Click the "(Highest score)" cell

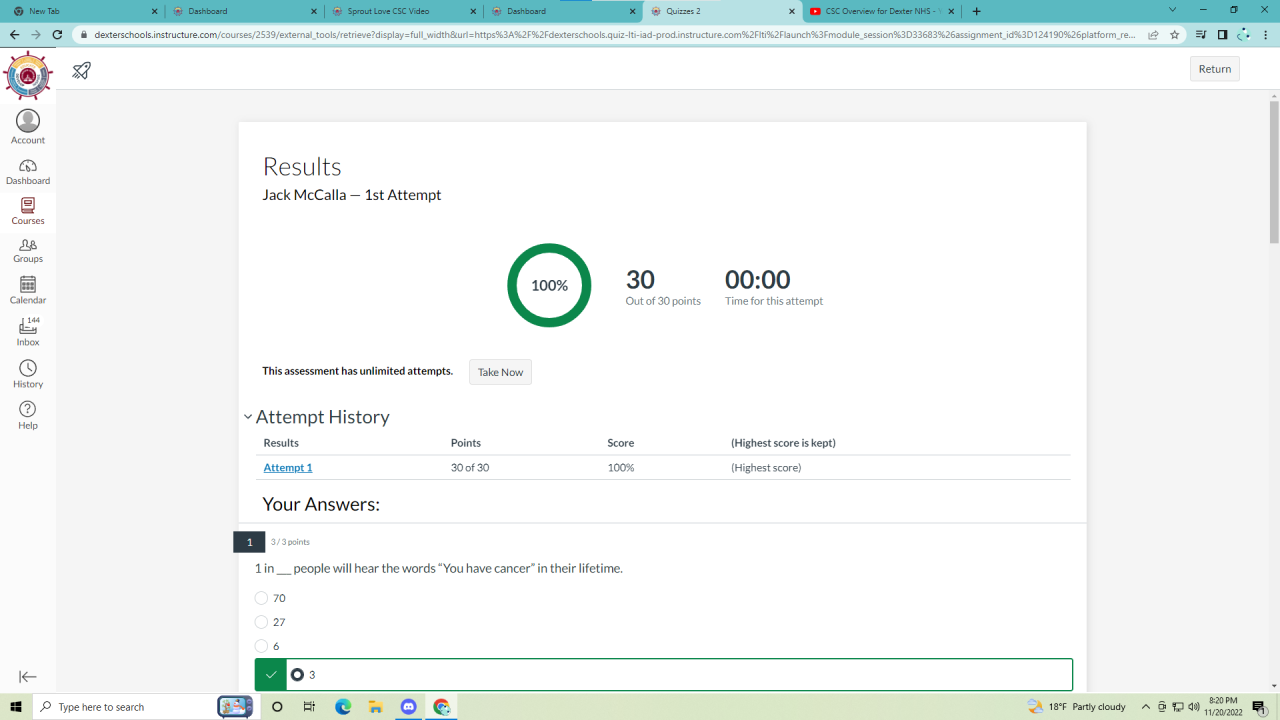coord(766,468)
